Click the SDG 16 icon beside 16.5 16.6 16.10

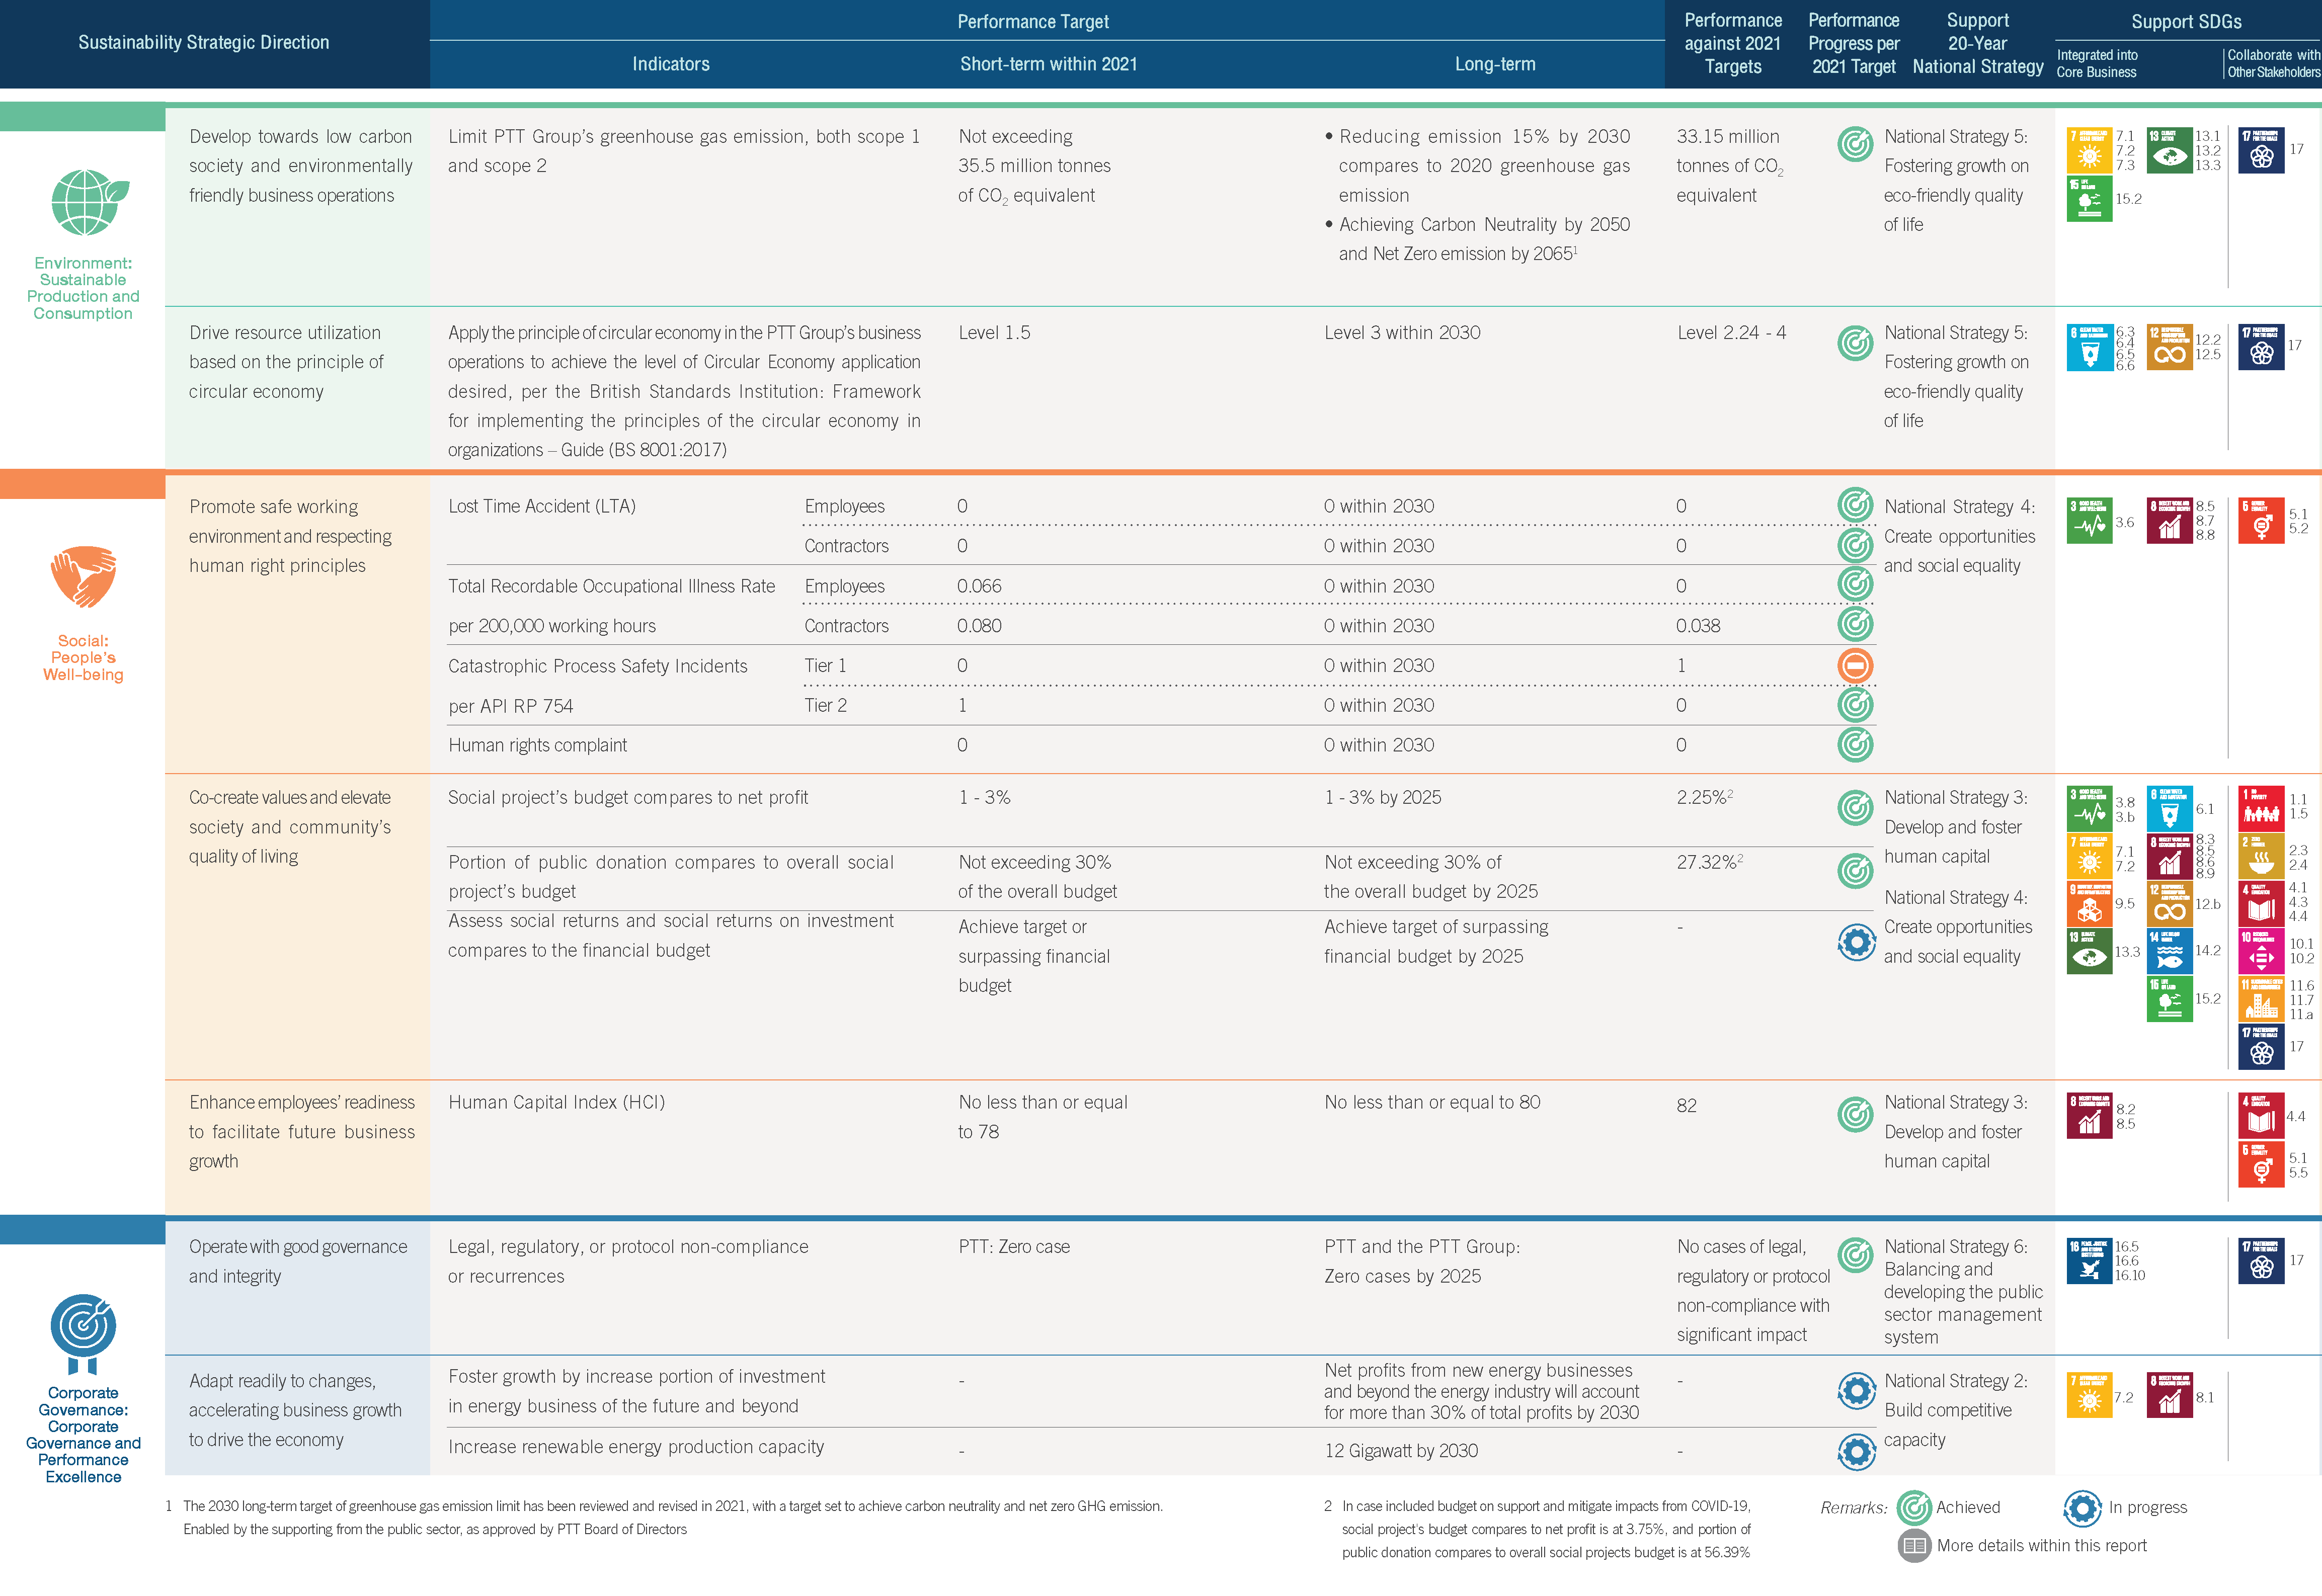2089,1261
